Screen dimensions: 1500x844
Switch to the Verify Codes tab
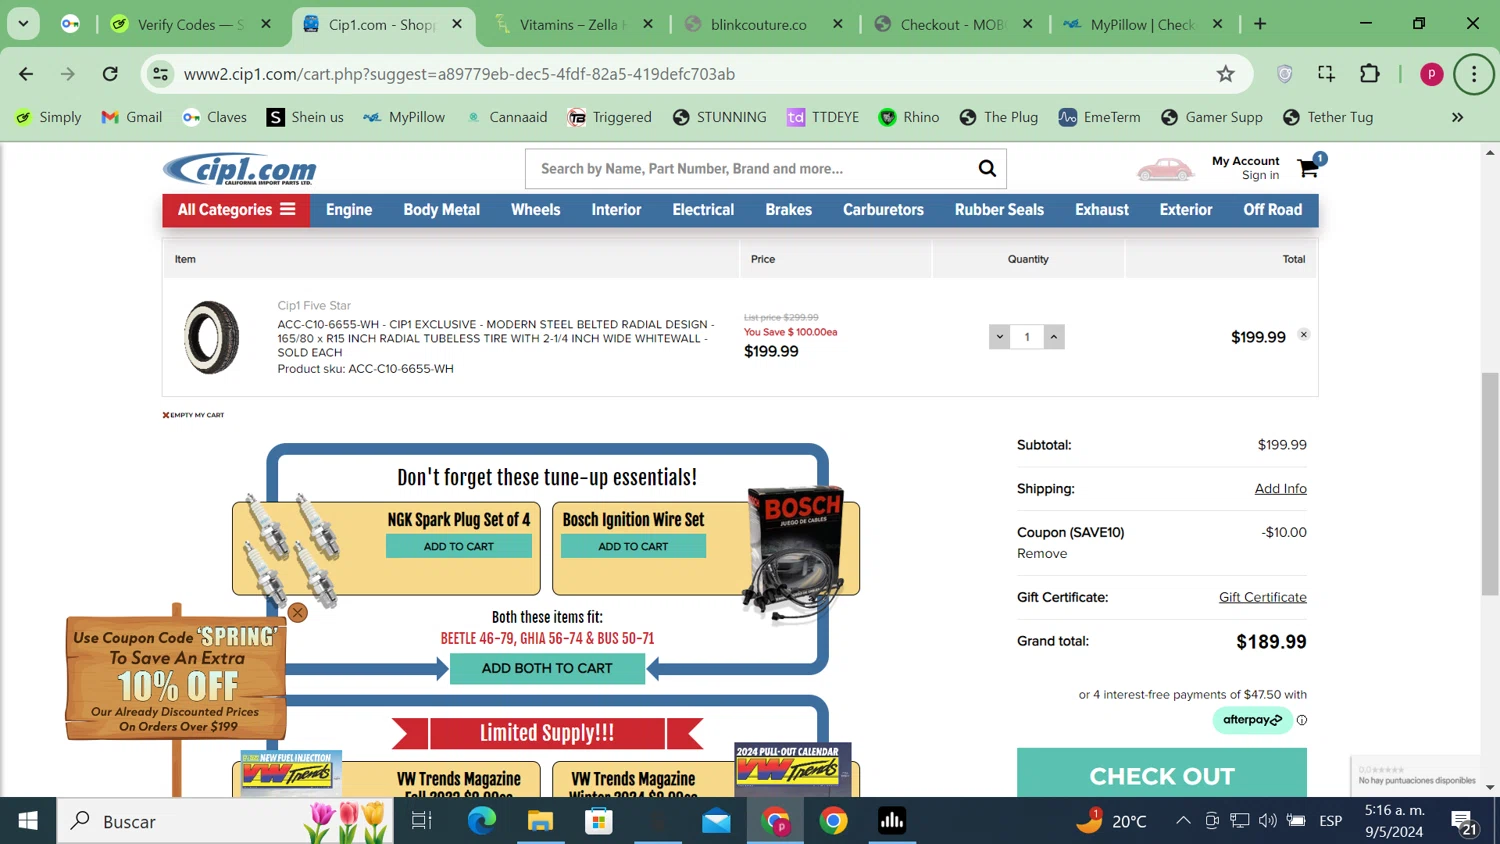[x=190, y=24]
